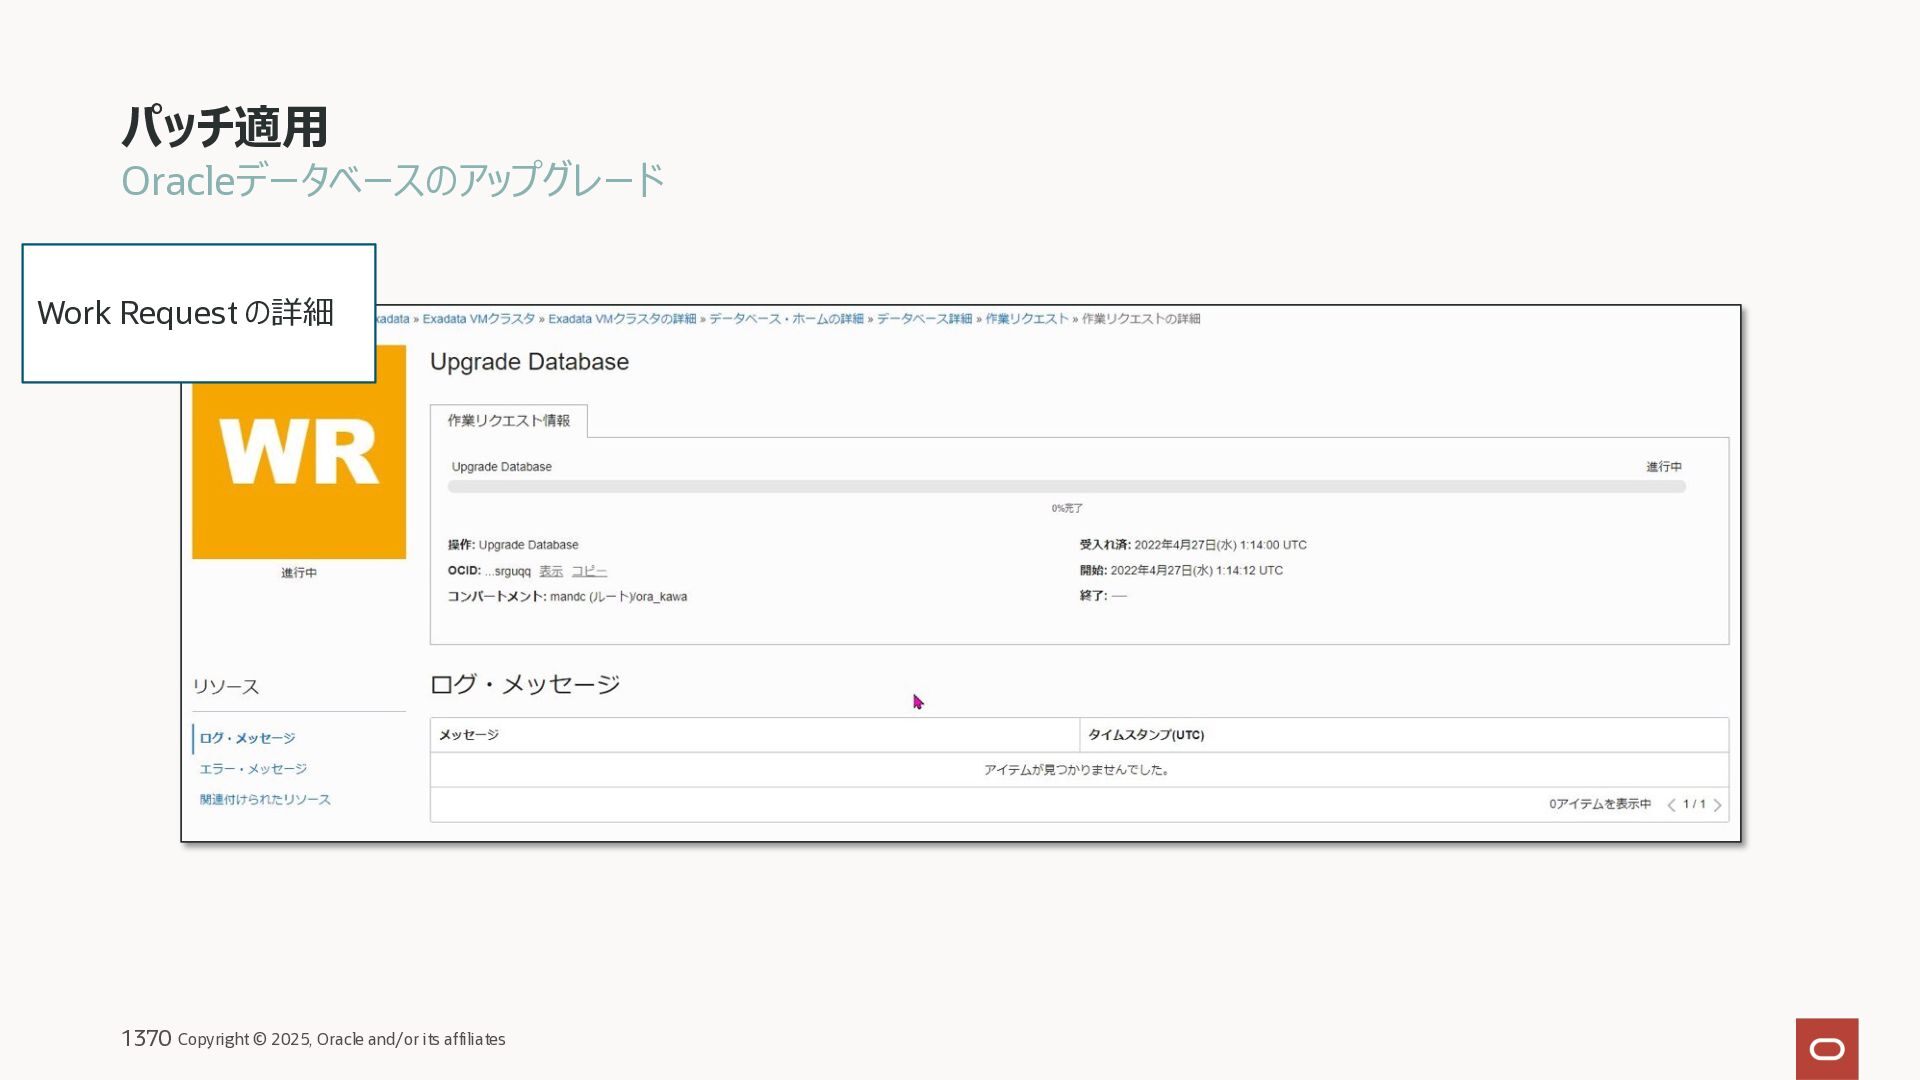Screen dimensions: 1920x1080
Task: Click the Upgrade Database progress bar
Action: (x=1066, y=487)
